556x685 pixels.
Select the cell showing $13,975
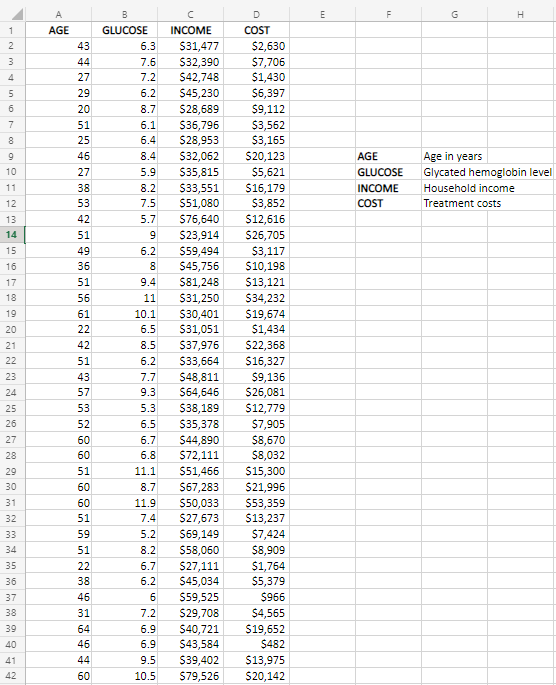256,660
